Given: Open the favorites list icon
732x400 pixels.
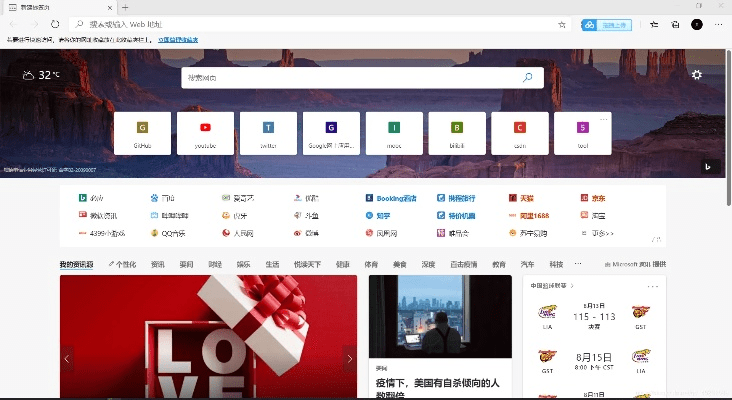Looking at the screenshot, I should pos(655,24).
